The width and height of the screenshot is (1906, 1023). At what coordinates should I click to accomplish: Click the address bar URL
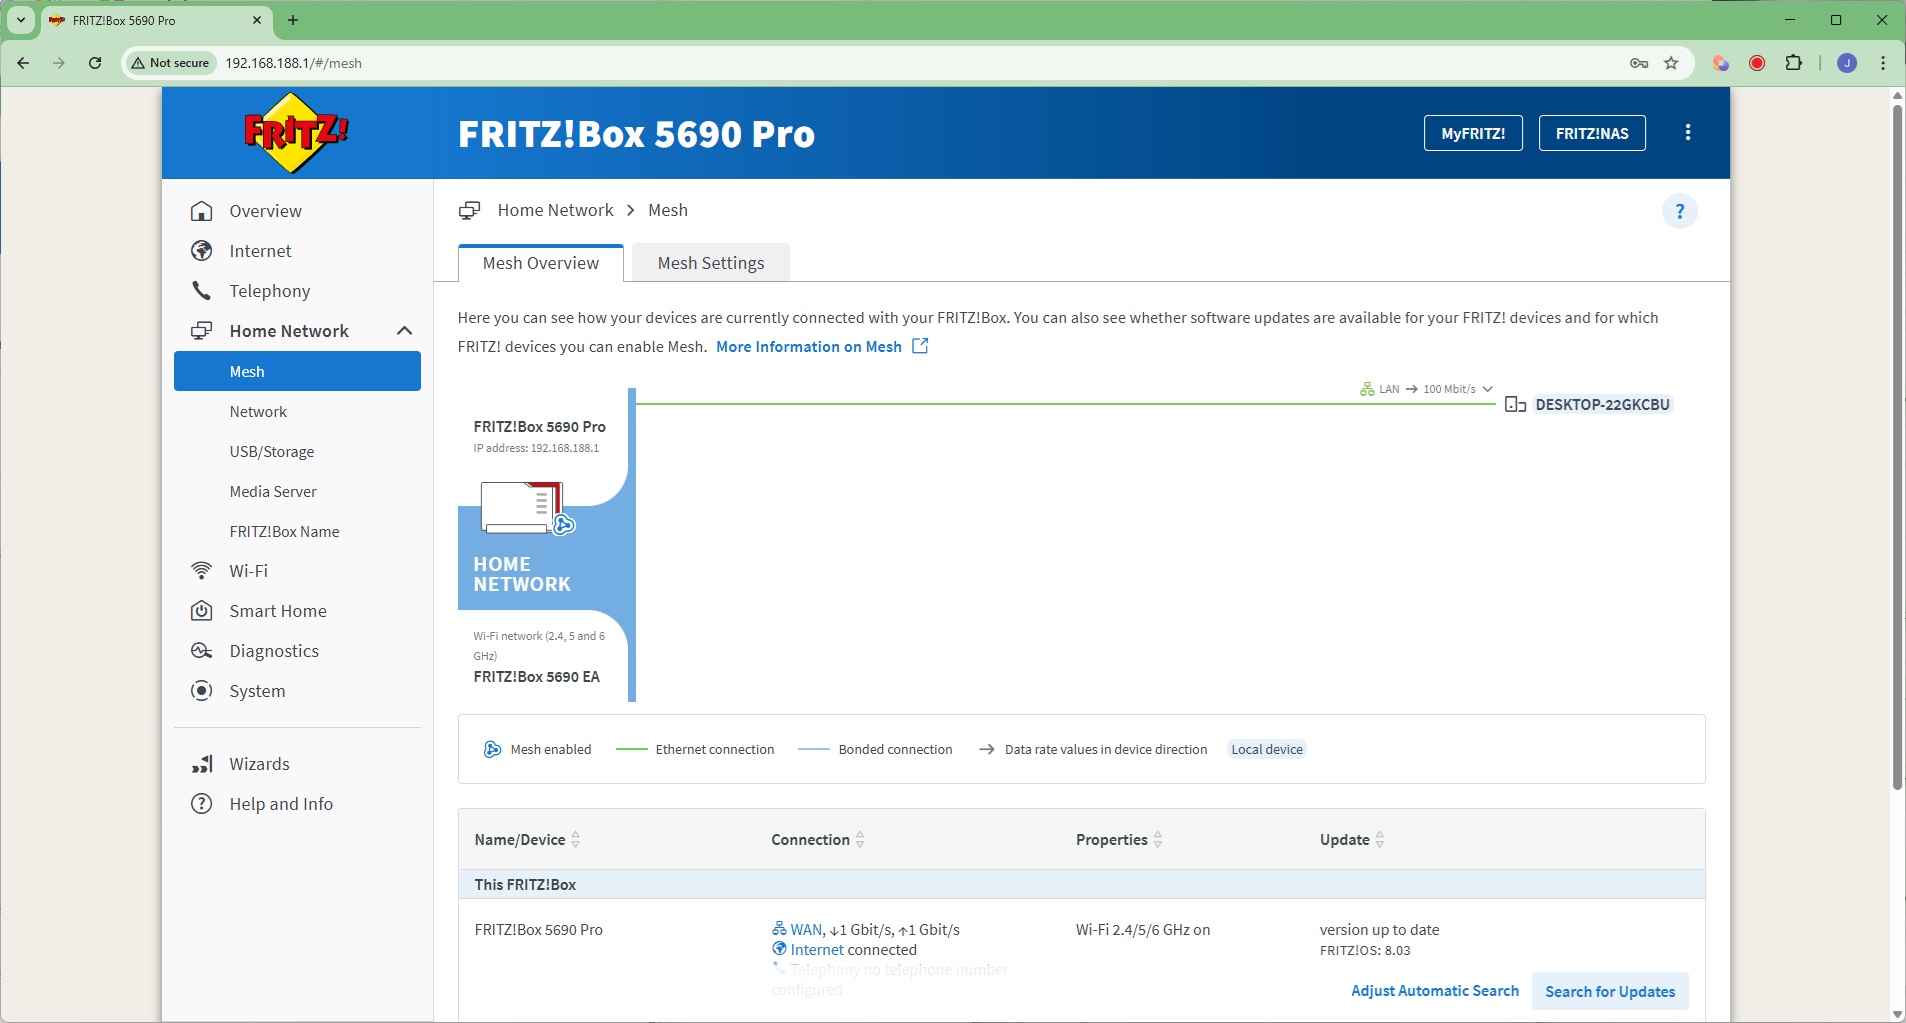click(294, 63)
